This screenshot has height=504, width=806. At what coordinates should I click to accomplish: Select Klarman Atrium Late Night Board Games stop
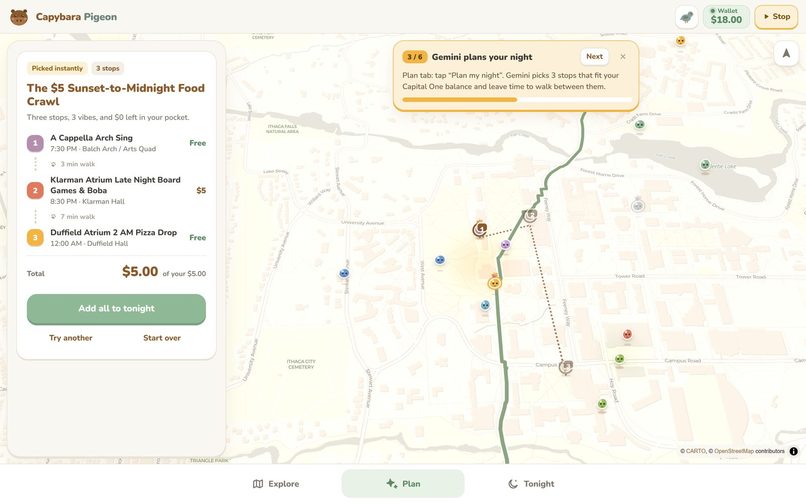point(116,190)
